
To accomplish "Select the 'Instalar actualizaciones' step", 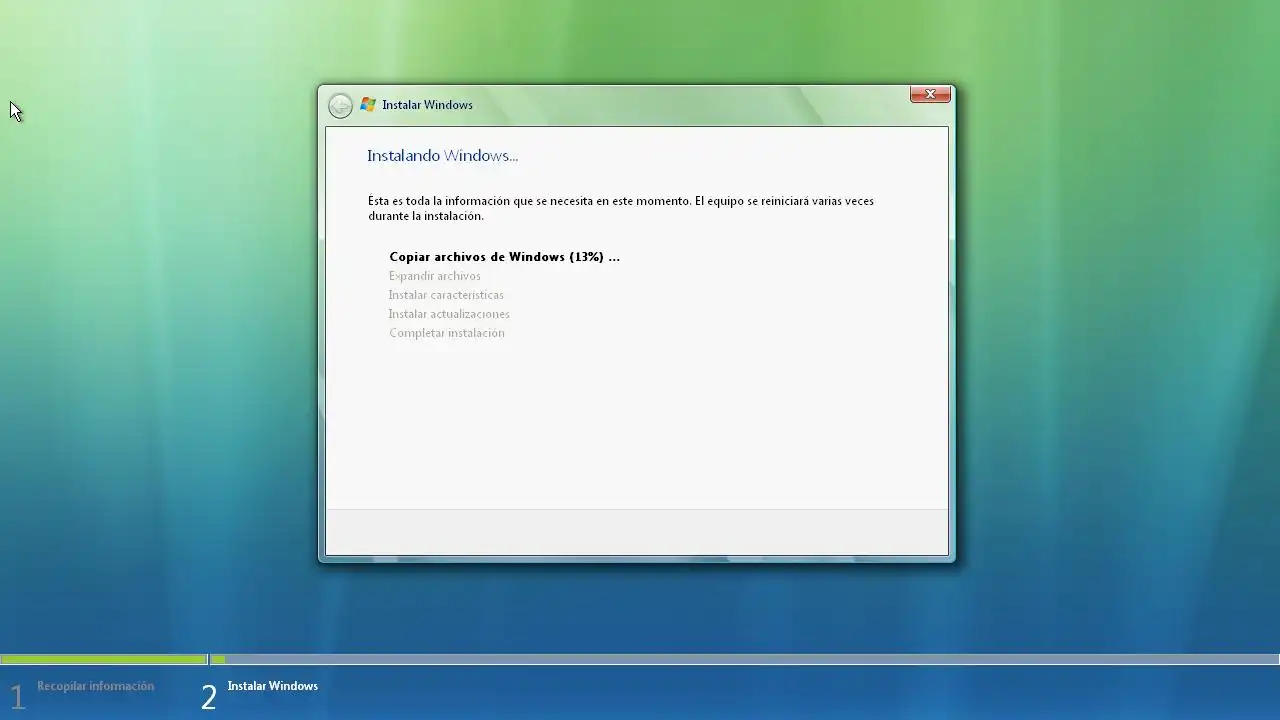I will click(449, 314).
